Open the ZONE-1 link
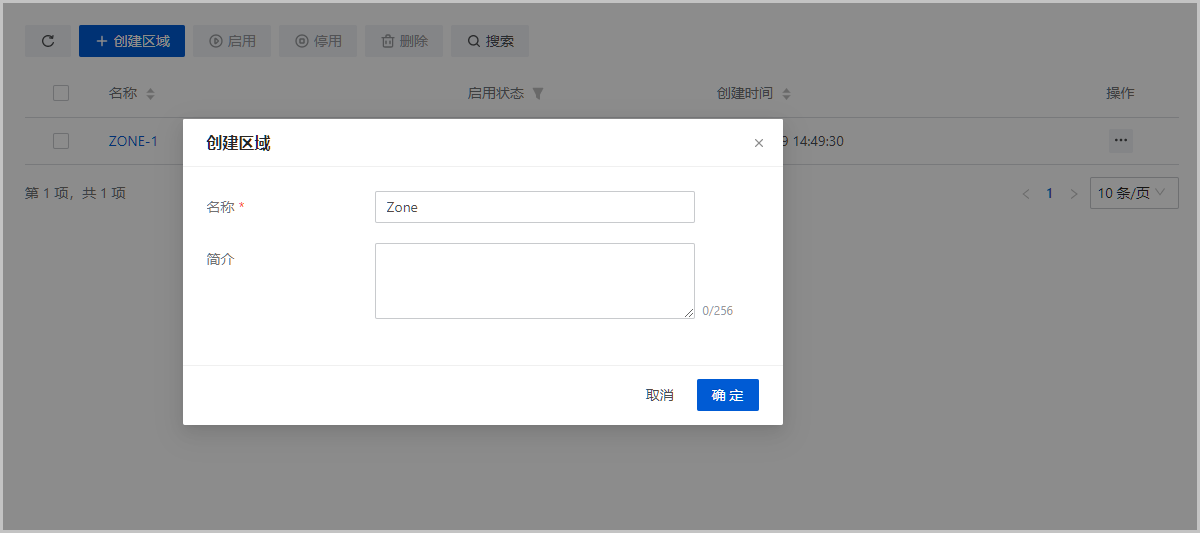This screenshot has height=533, width=1200. point(133,141)
